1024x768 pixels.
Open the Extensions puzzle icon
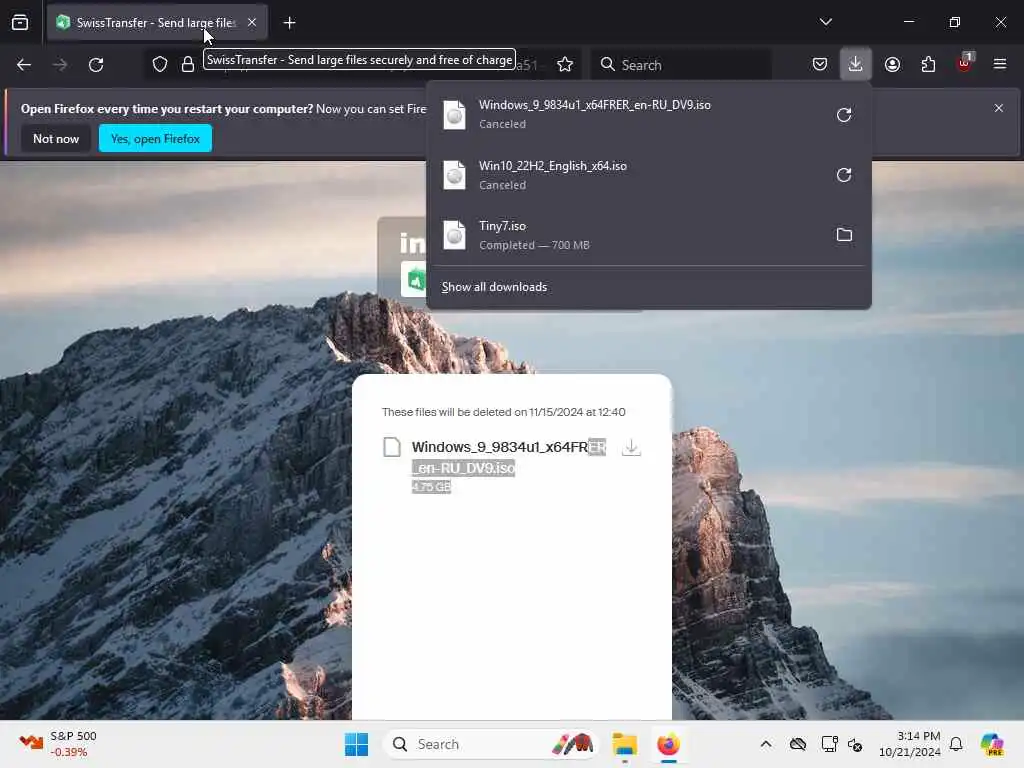pos(928,64)
